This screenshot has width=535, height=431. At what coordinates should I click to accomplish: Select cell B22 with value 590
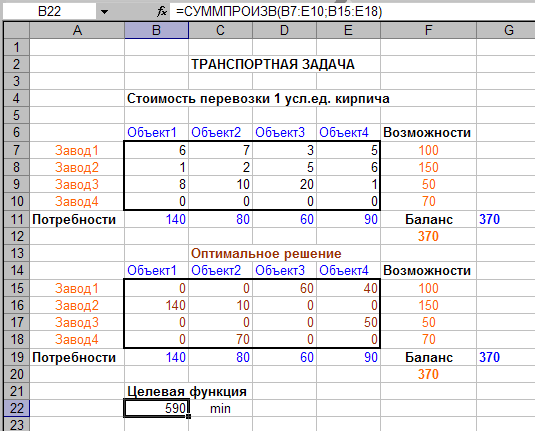pos(156,408)
